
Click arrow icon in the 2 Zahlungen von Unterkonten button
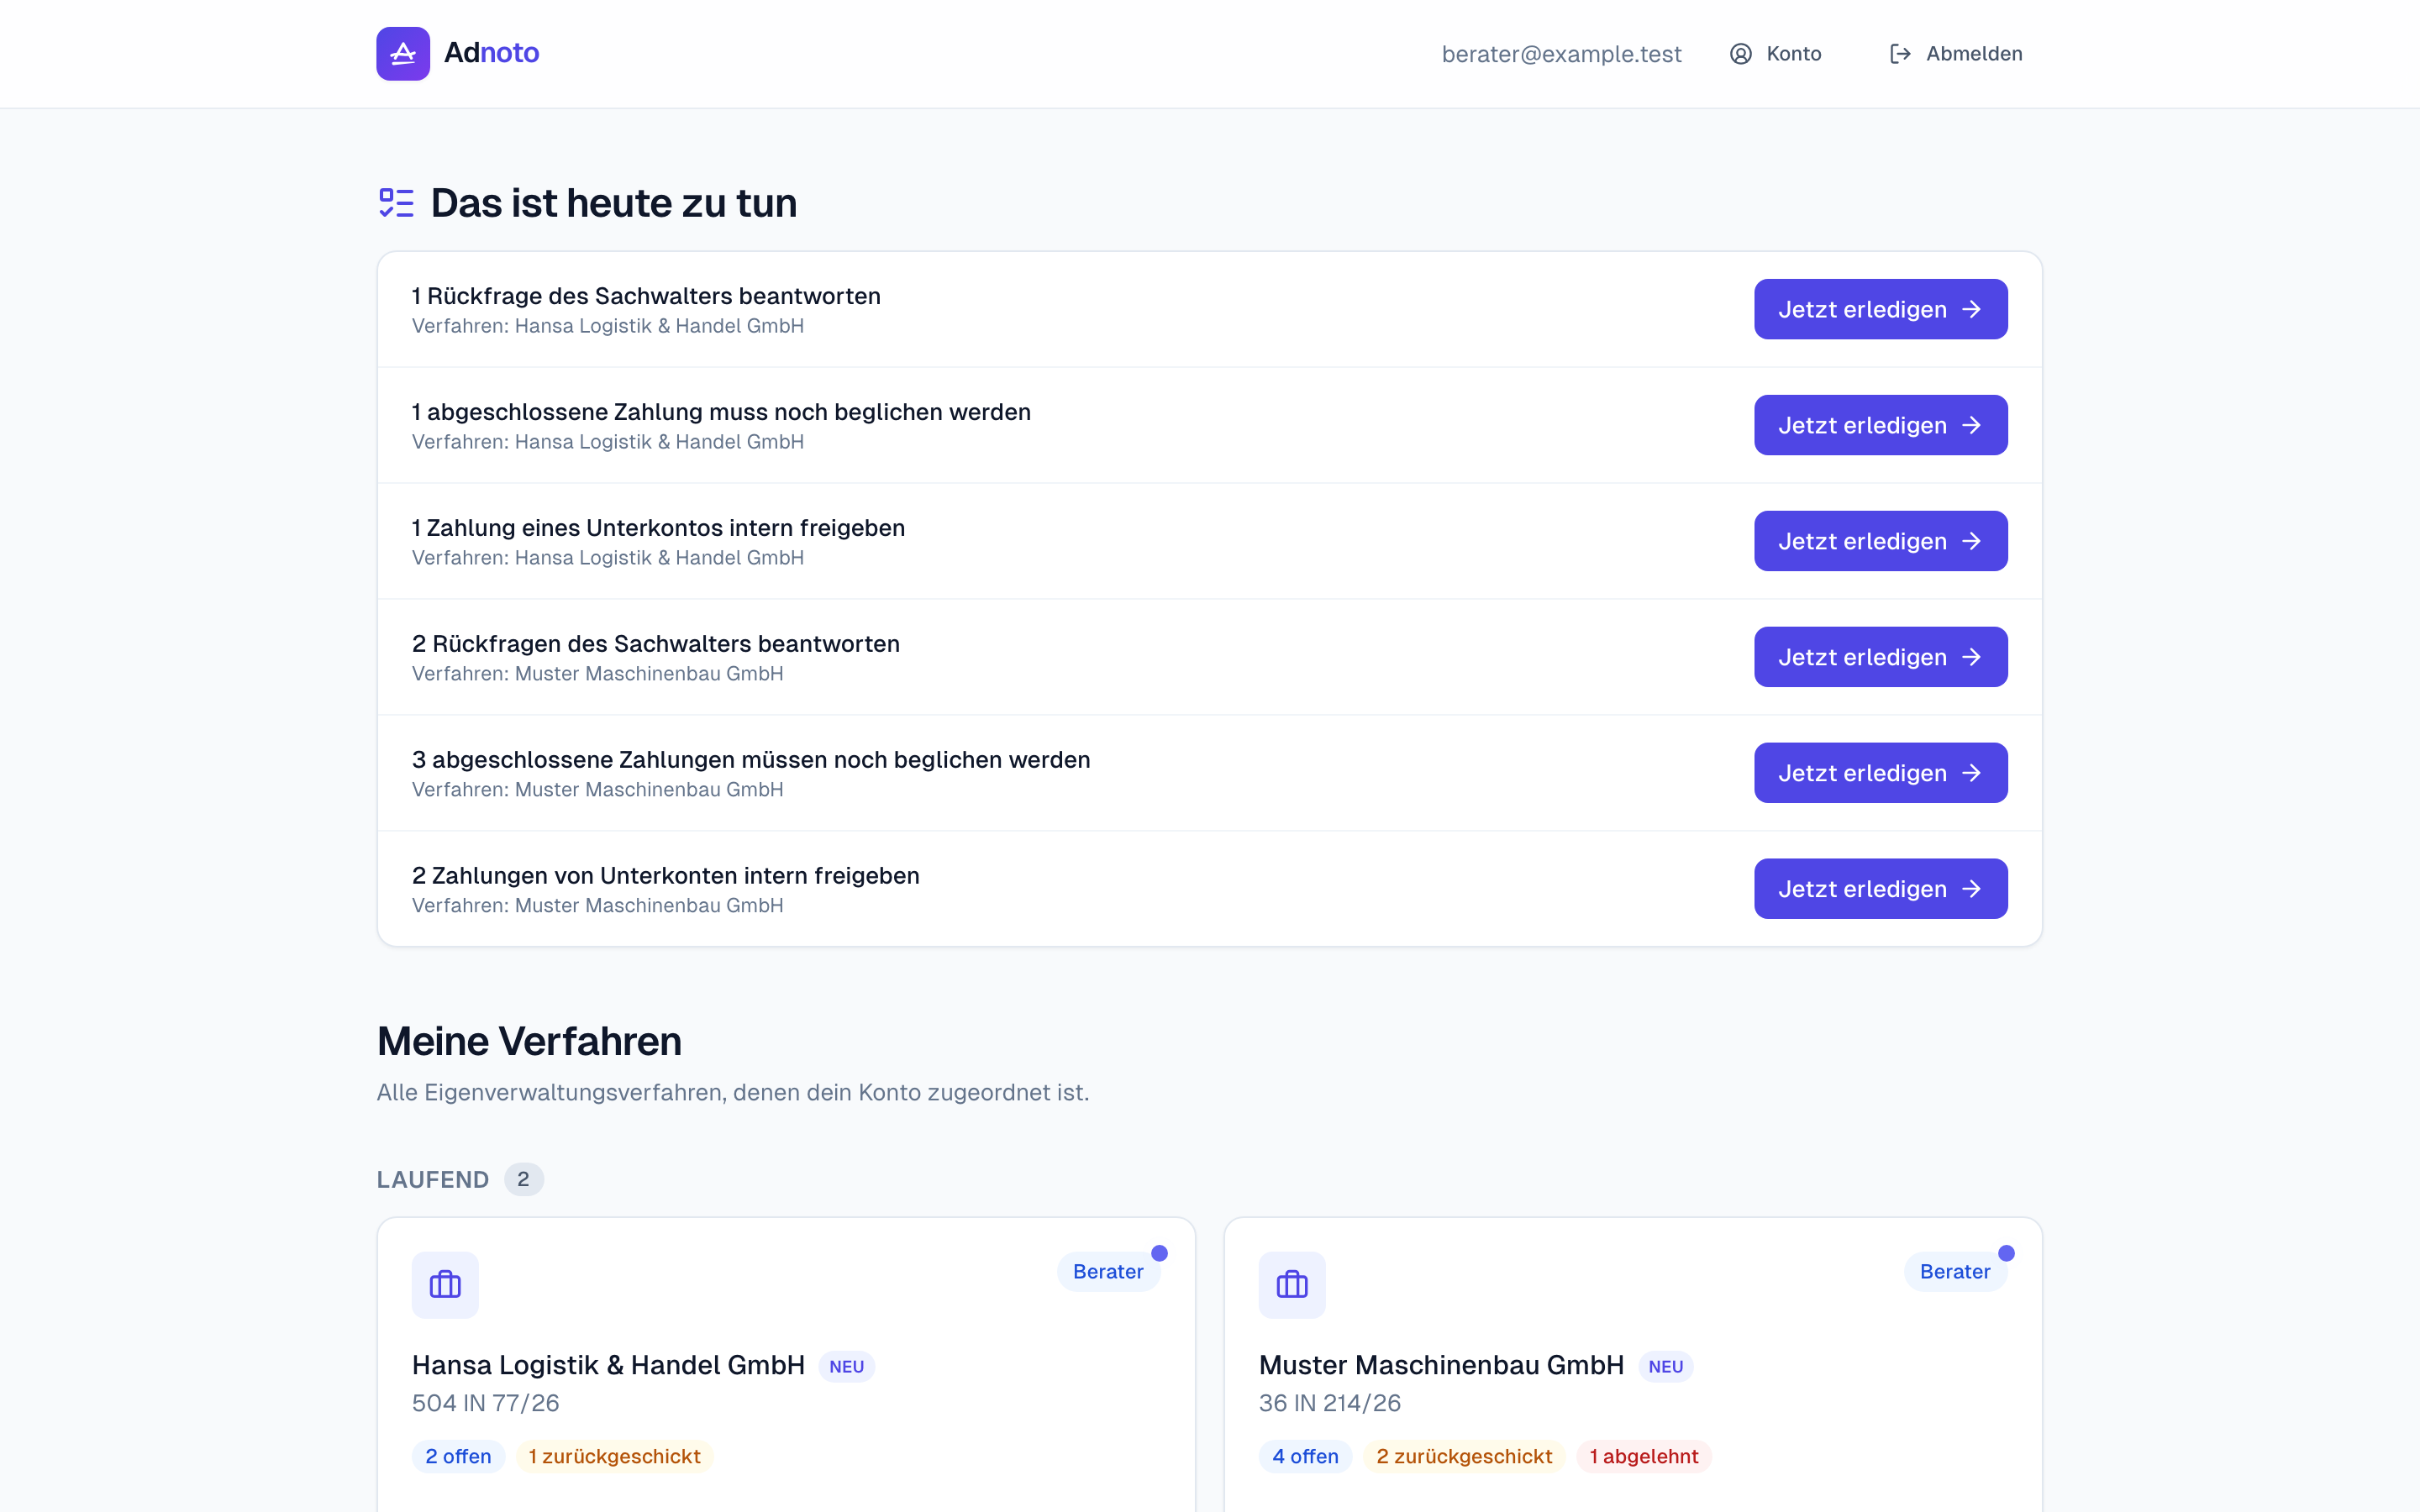[1971, 889]
